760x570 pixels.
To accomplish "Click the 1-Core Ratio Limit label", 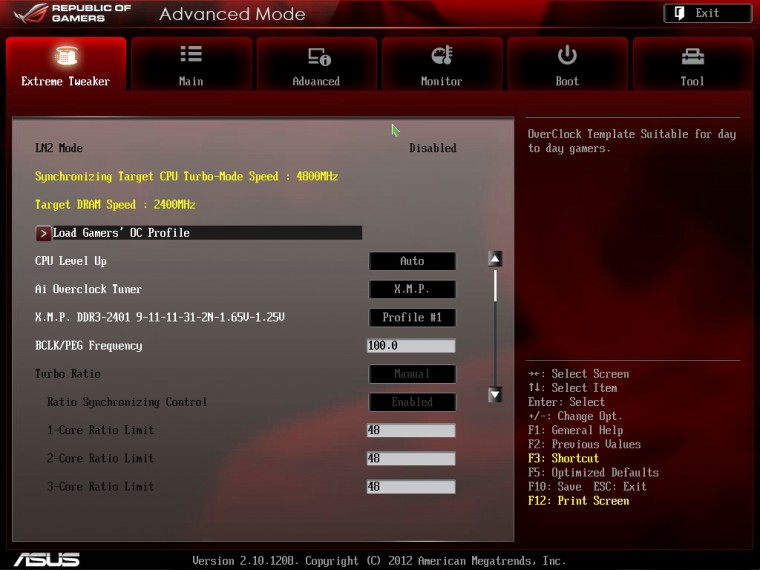I will pyautogui.click(x=100, y=430).
